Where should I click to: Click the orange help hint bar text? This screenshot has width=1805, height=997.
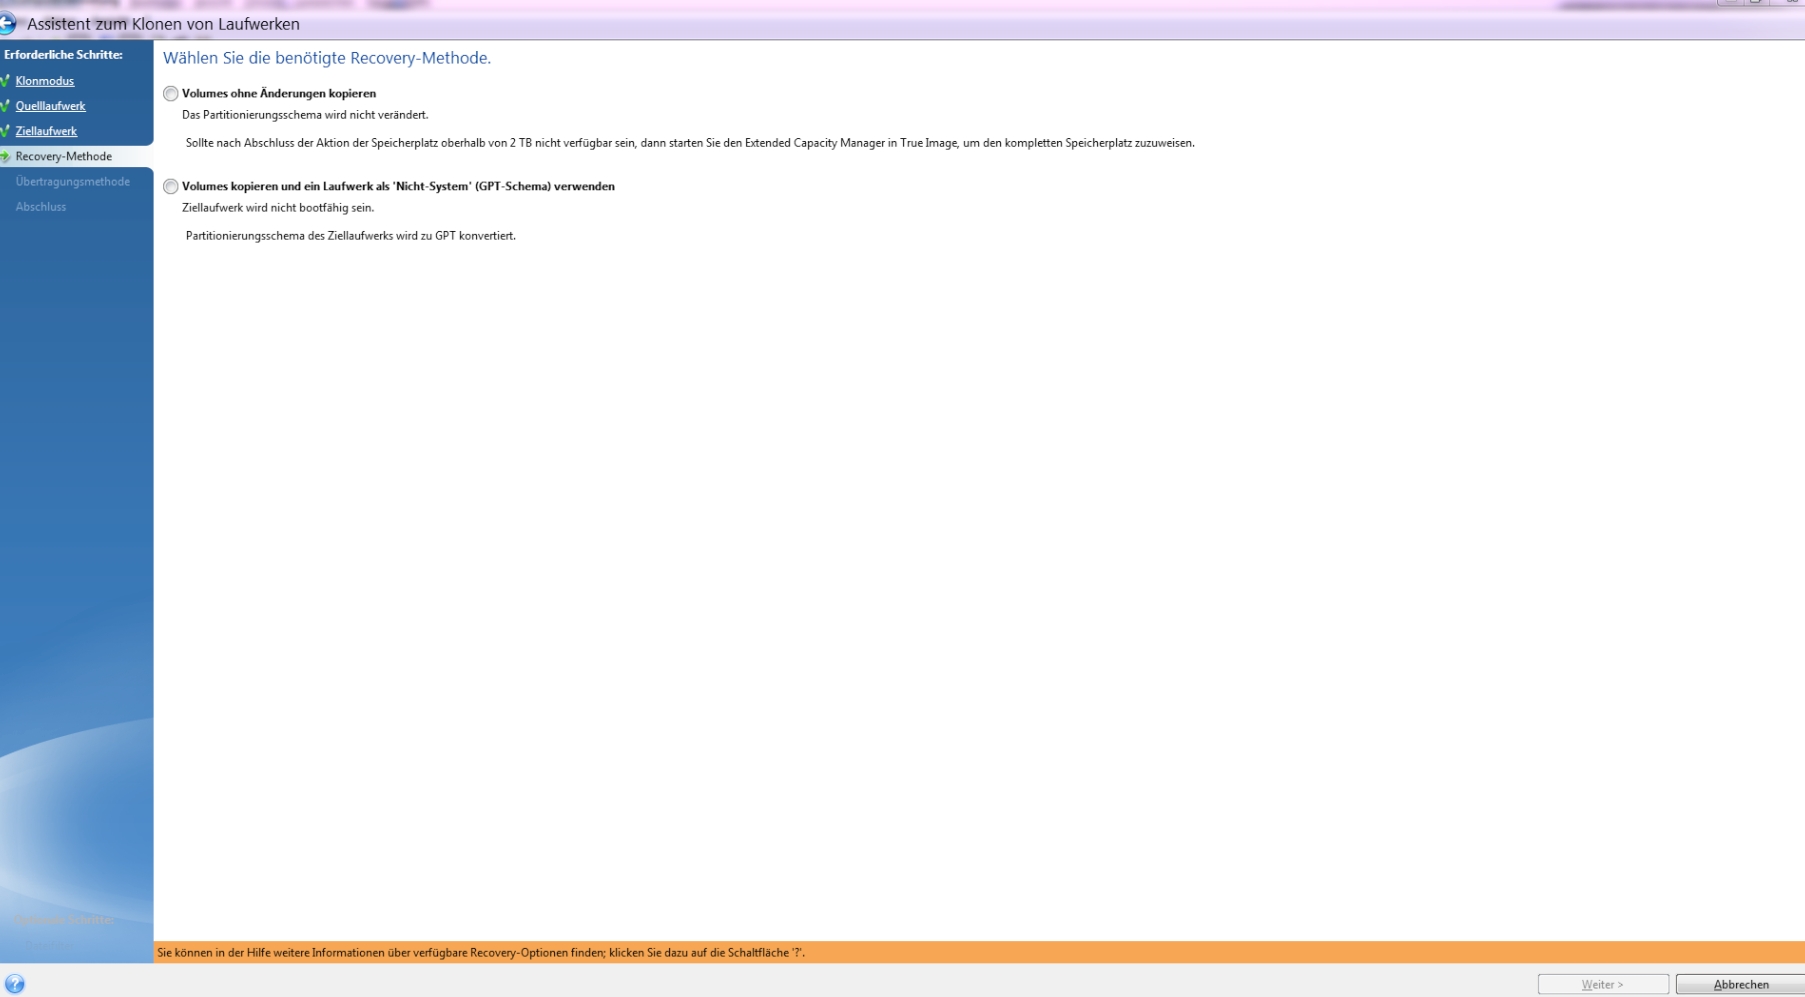[x=481, y=953]
